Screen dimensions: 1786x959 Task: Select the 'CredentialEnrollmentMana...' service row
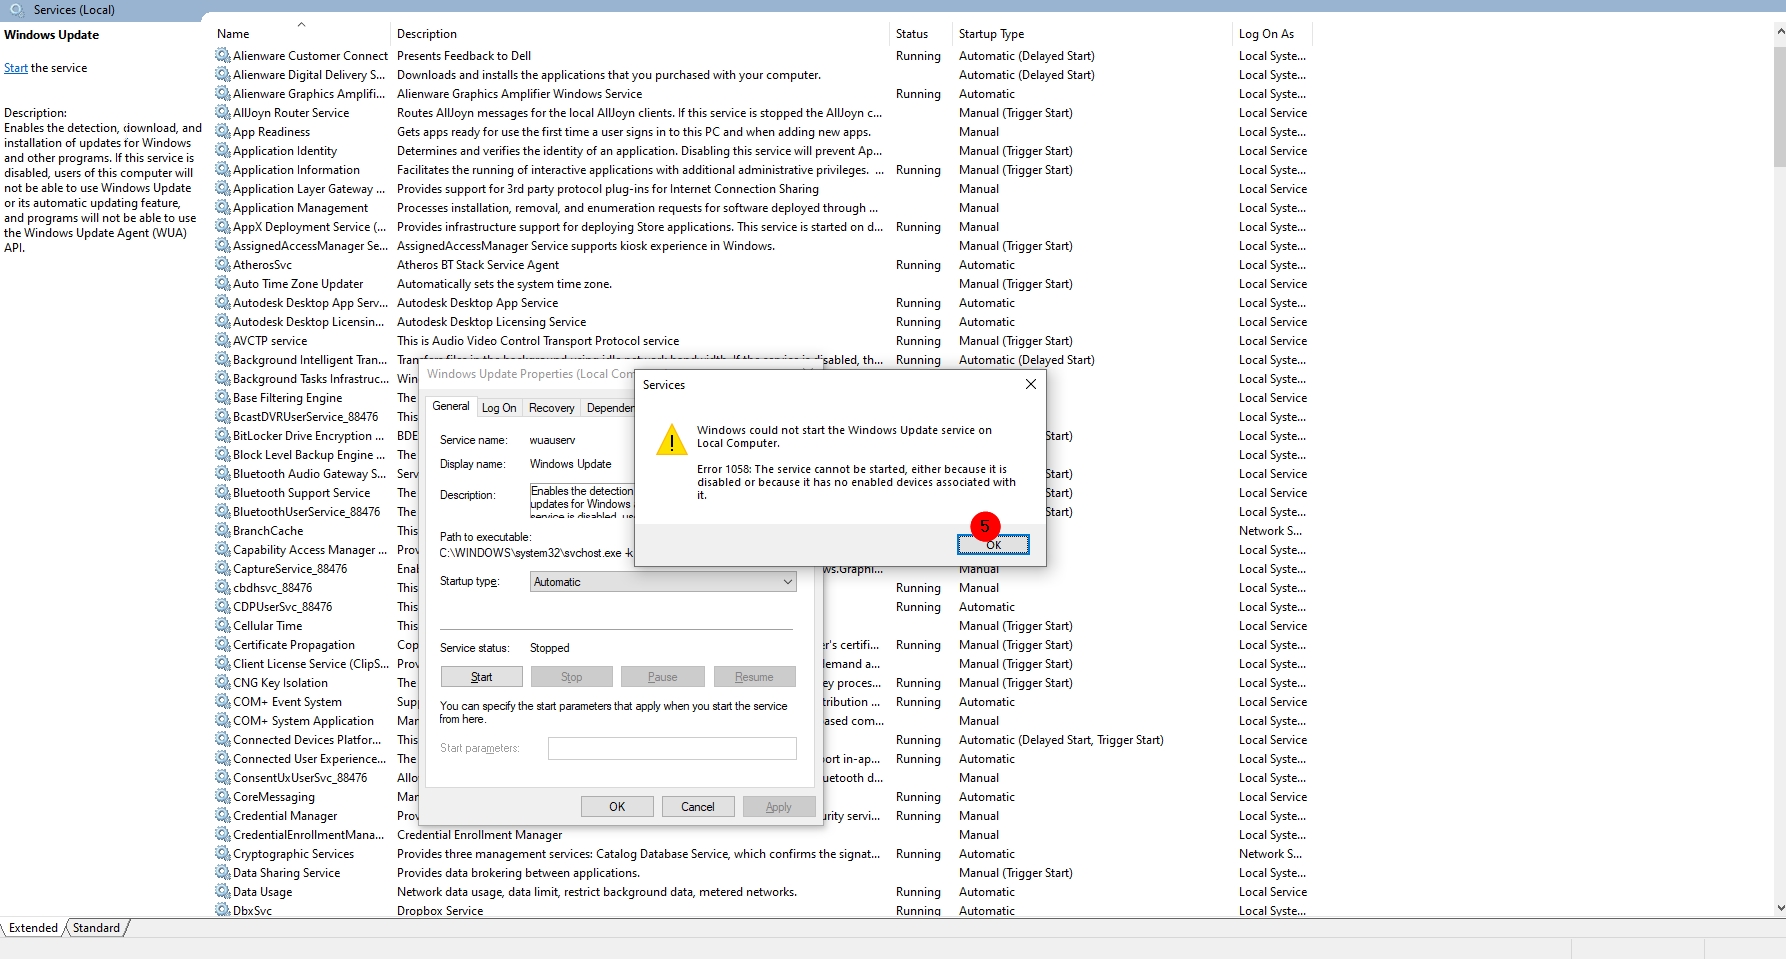tap(762, 835)
